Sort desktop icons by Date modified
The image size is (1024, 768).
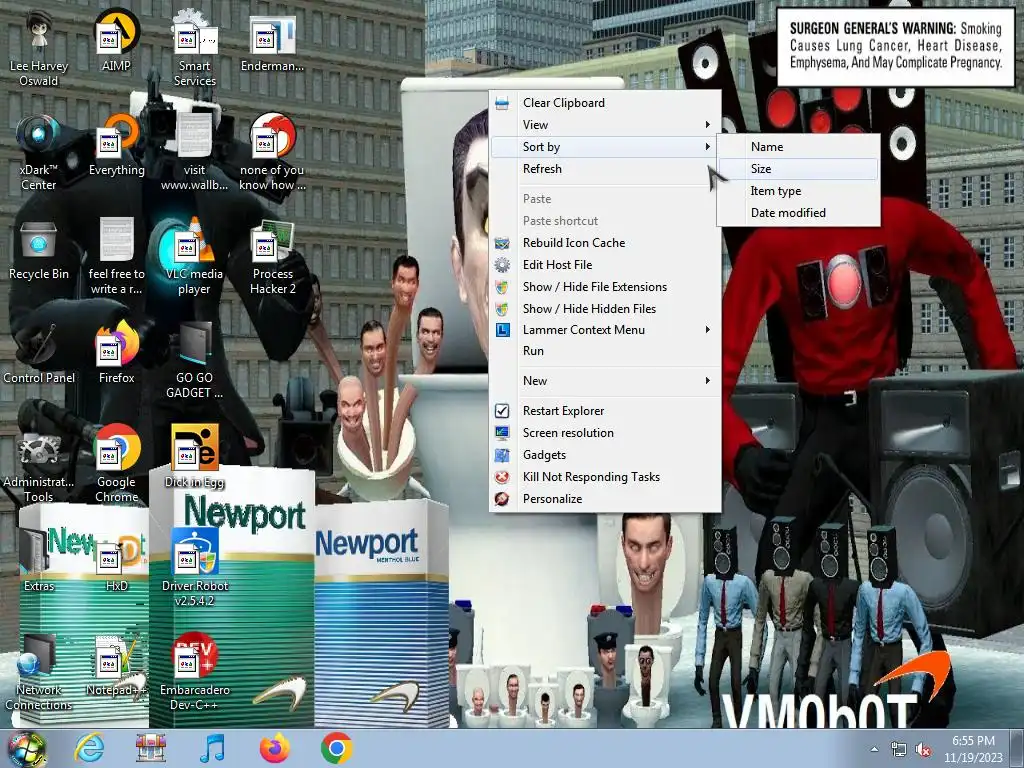pos(799,213)
